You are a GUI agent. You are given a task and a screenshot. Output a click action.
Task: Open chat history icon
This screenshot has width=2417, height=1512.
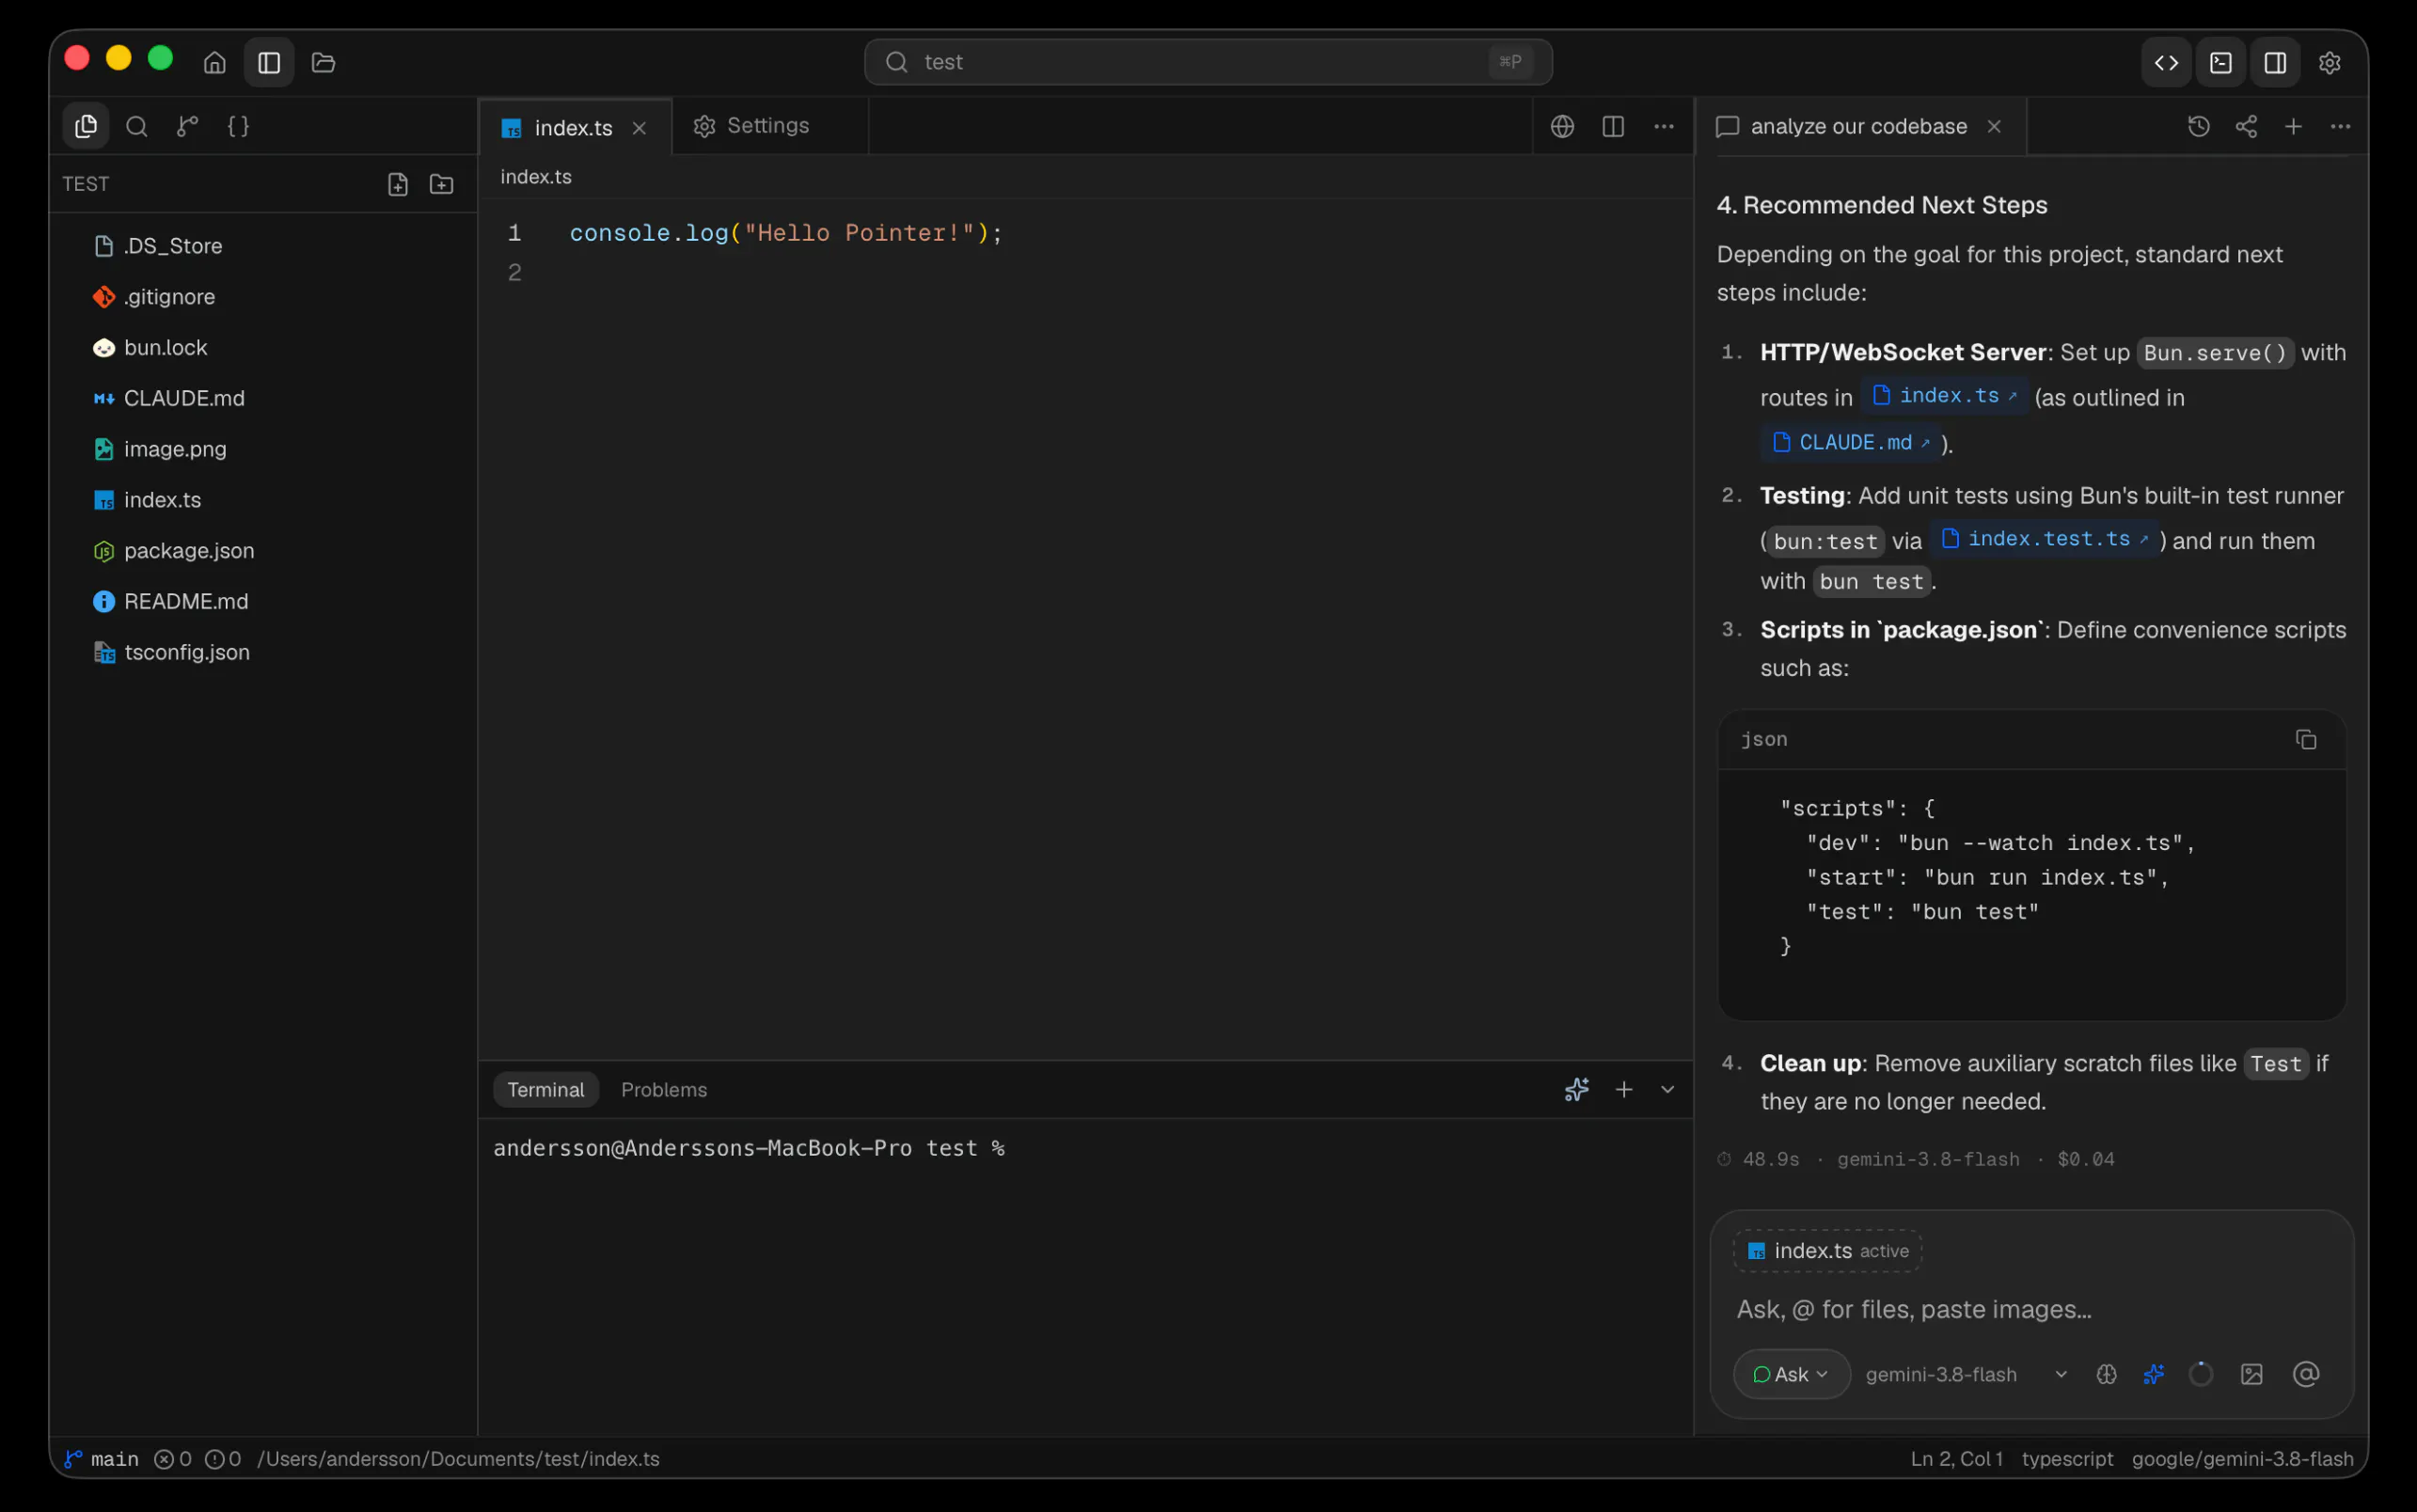2199,126
